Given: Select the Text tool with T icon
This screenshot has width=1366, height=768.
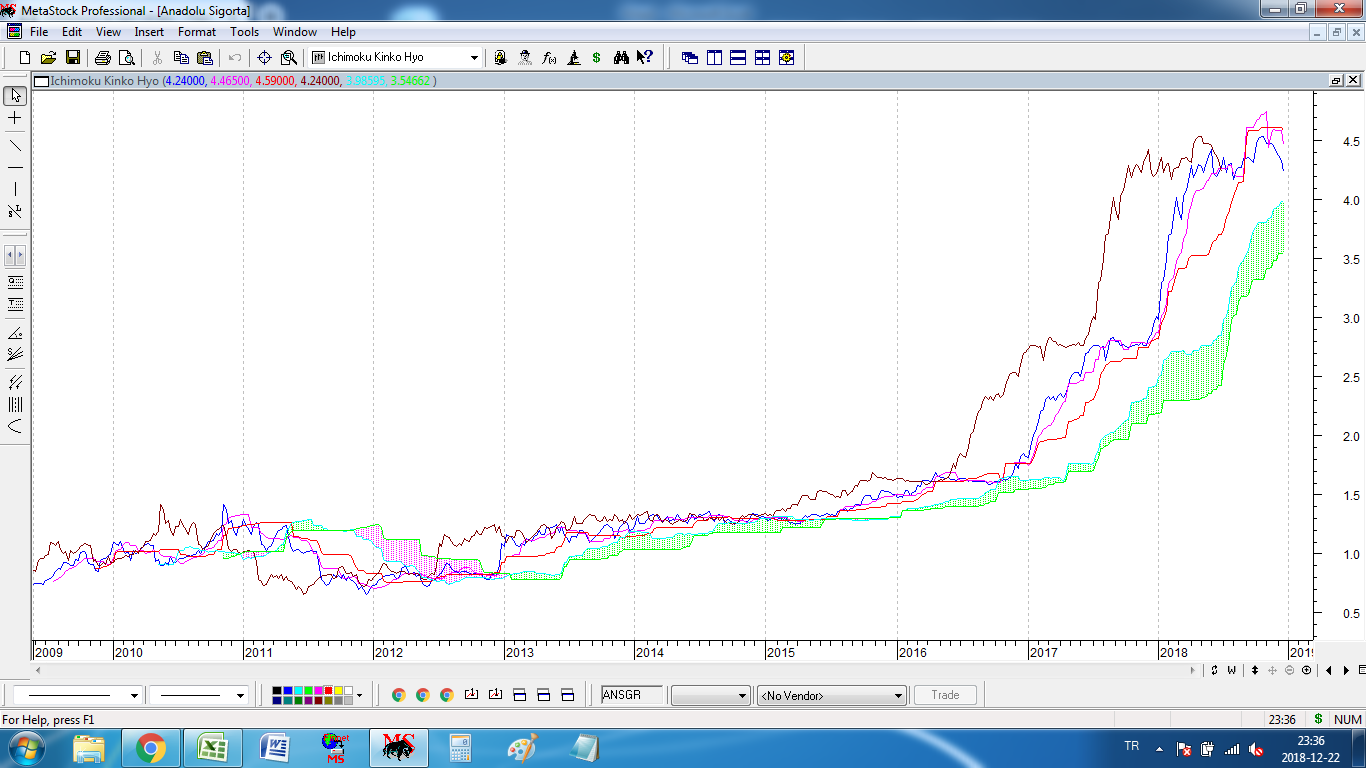Looking at the screenshot, I should tap(15, 304).
